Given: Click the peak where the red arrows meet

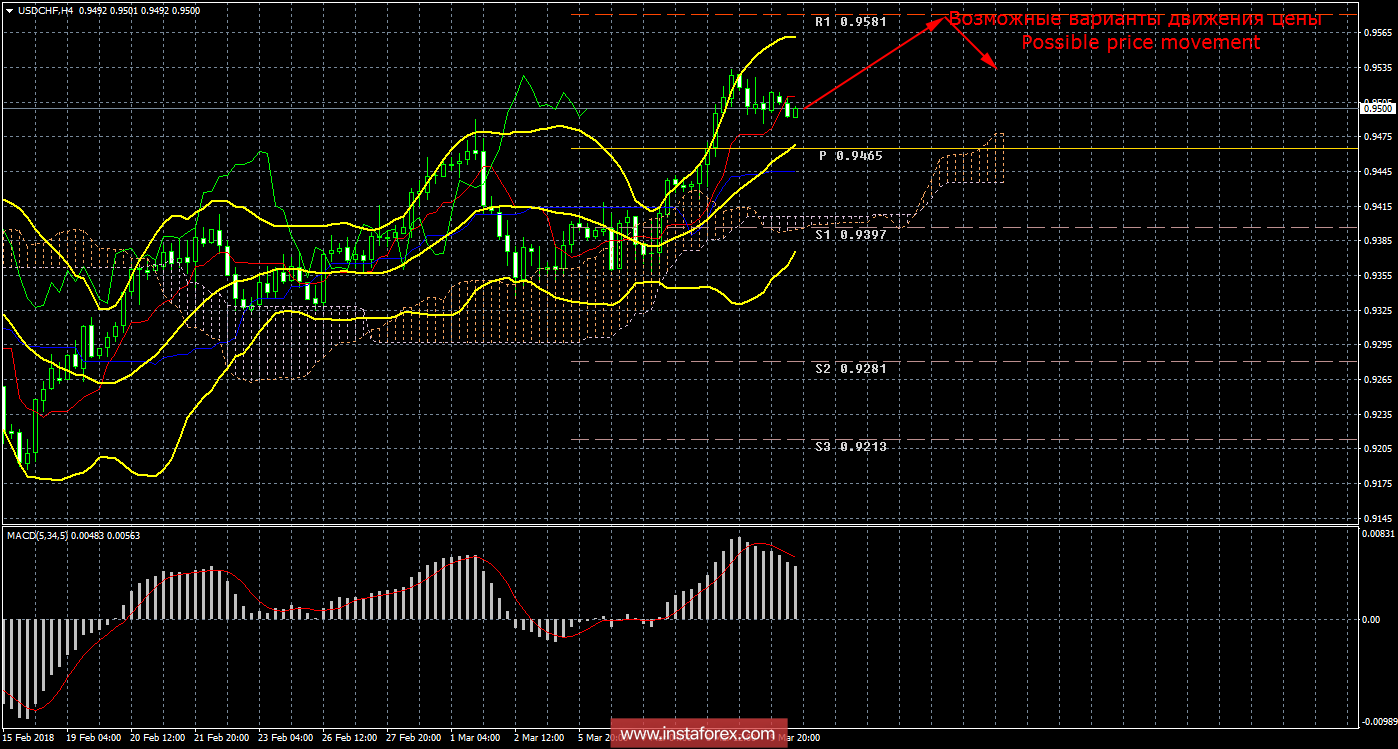Looking at the screenshot, I should (x=942, y=22).
